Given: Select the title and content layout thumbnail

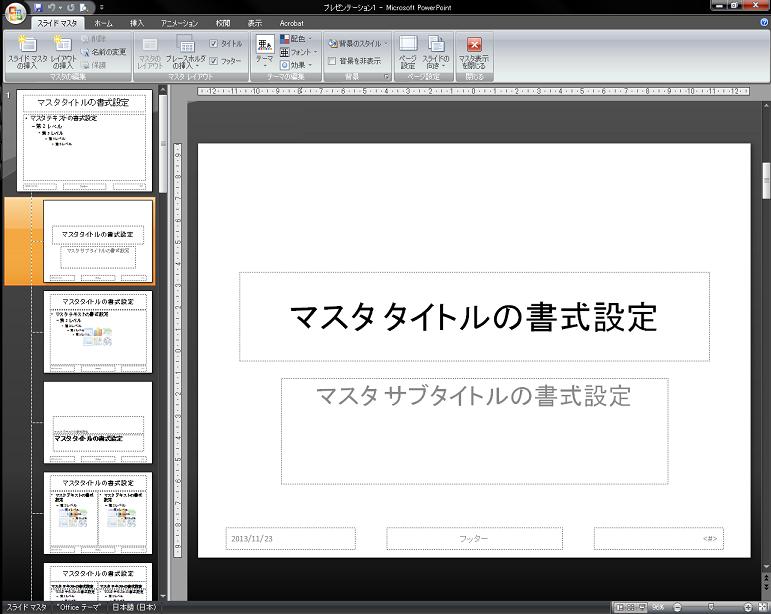Looking at the screenshot, I should pos(98,332).
